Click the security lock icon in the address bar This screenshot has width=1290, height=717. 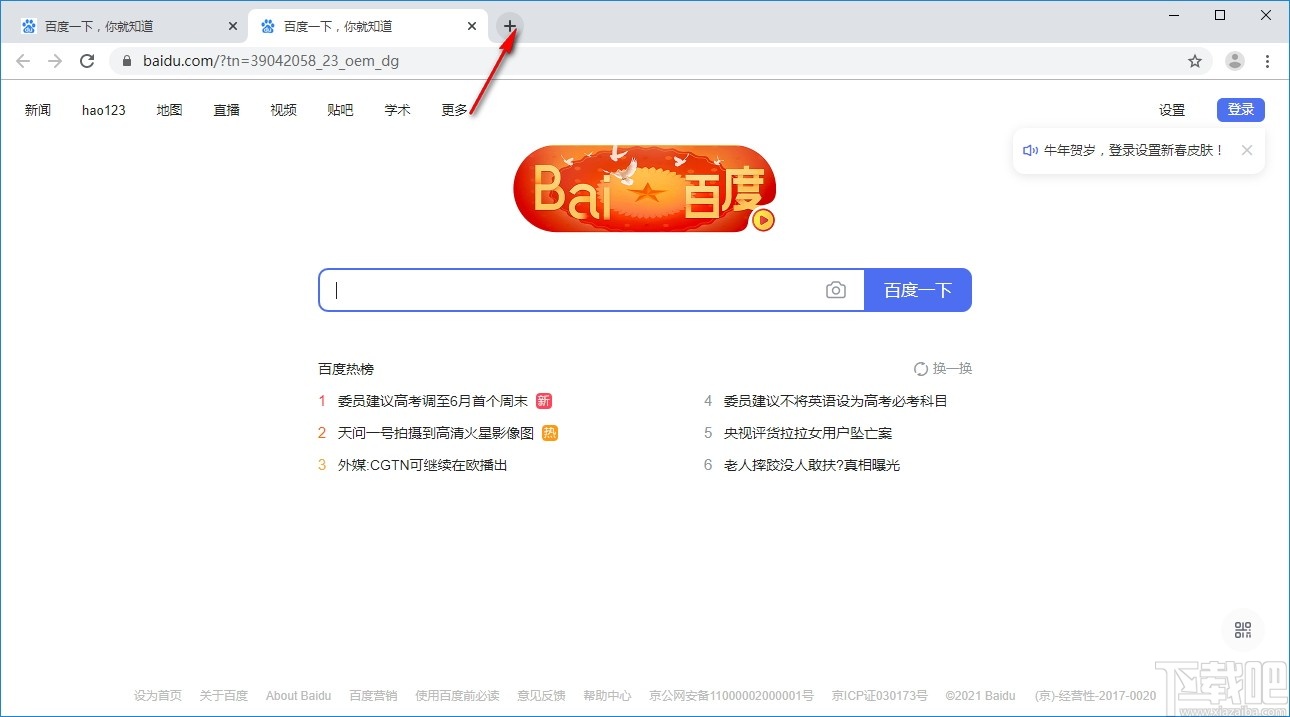[126, 60]
